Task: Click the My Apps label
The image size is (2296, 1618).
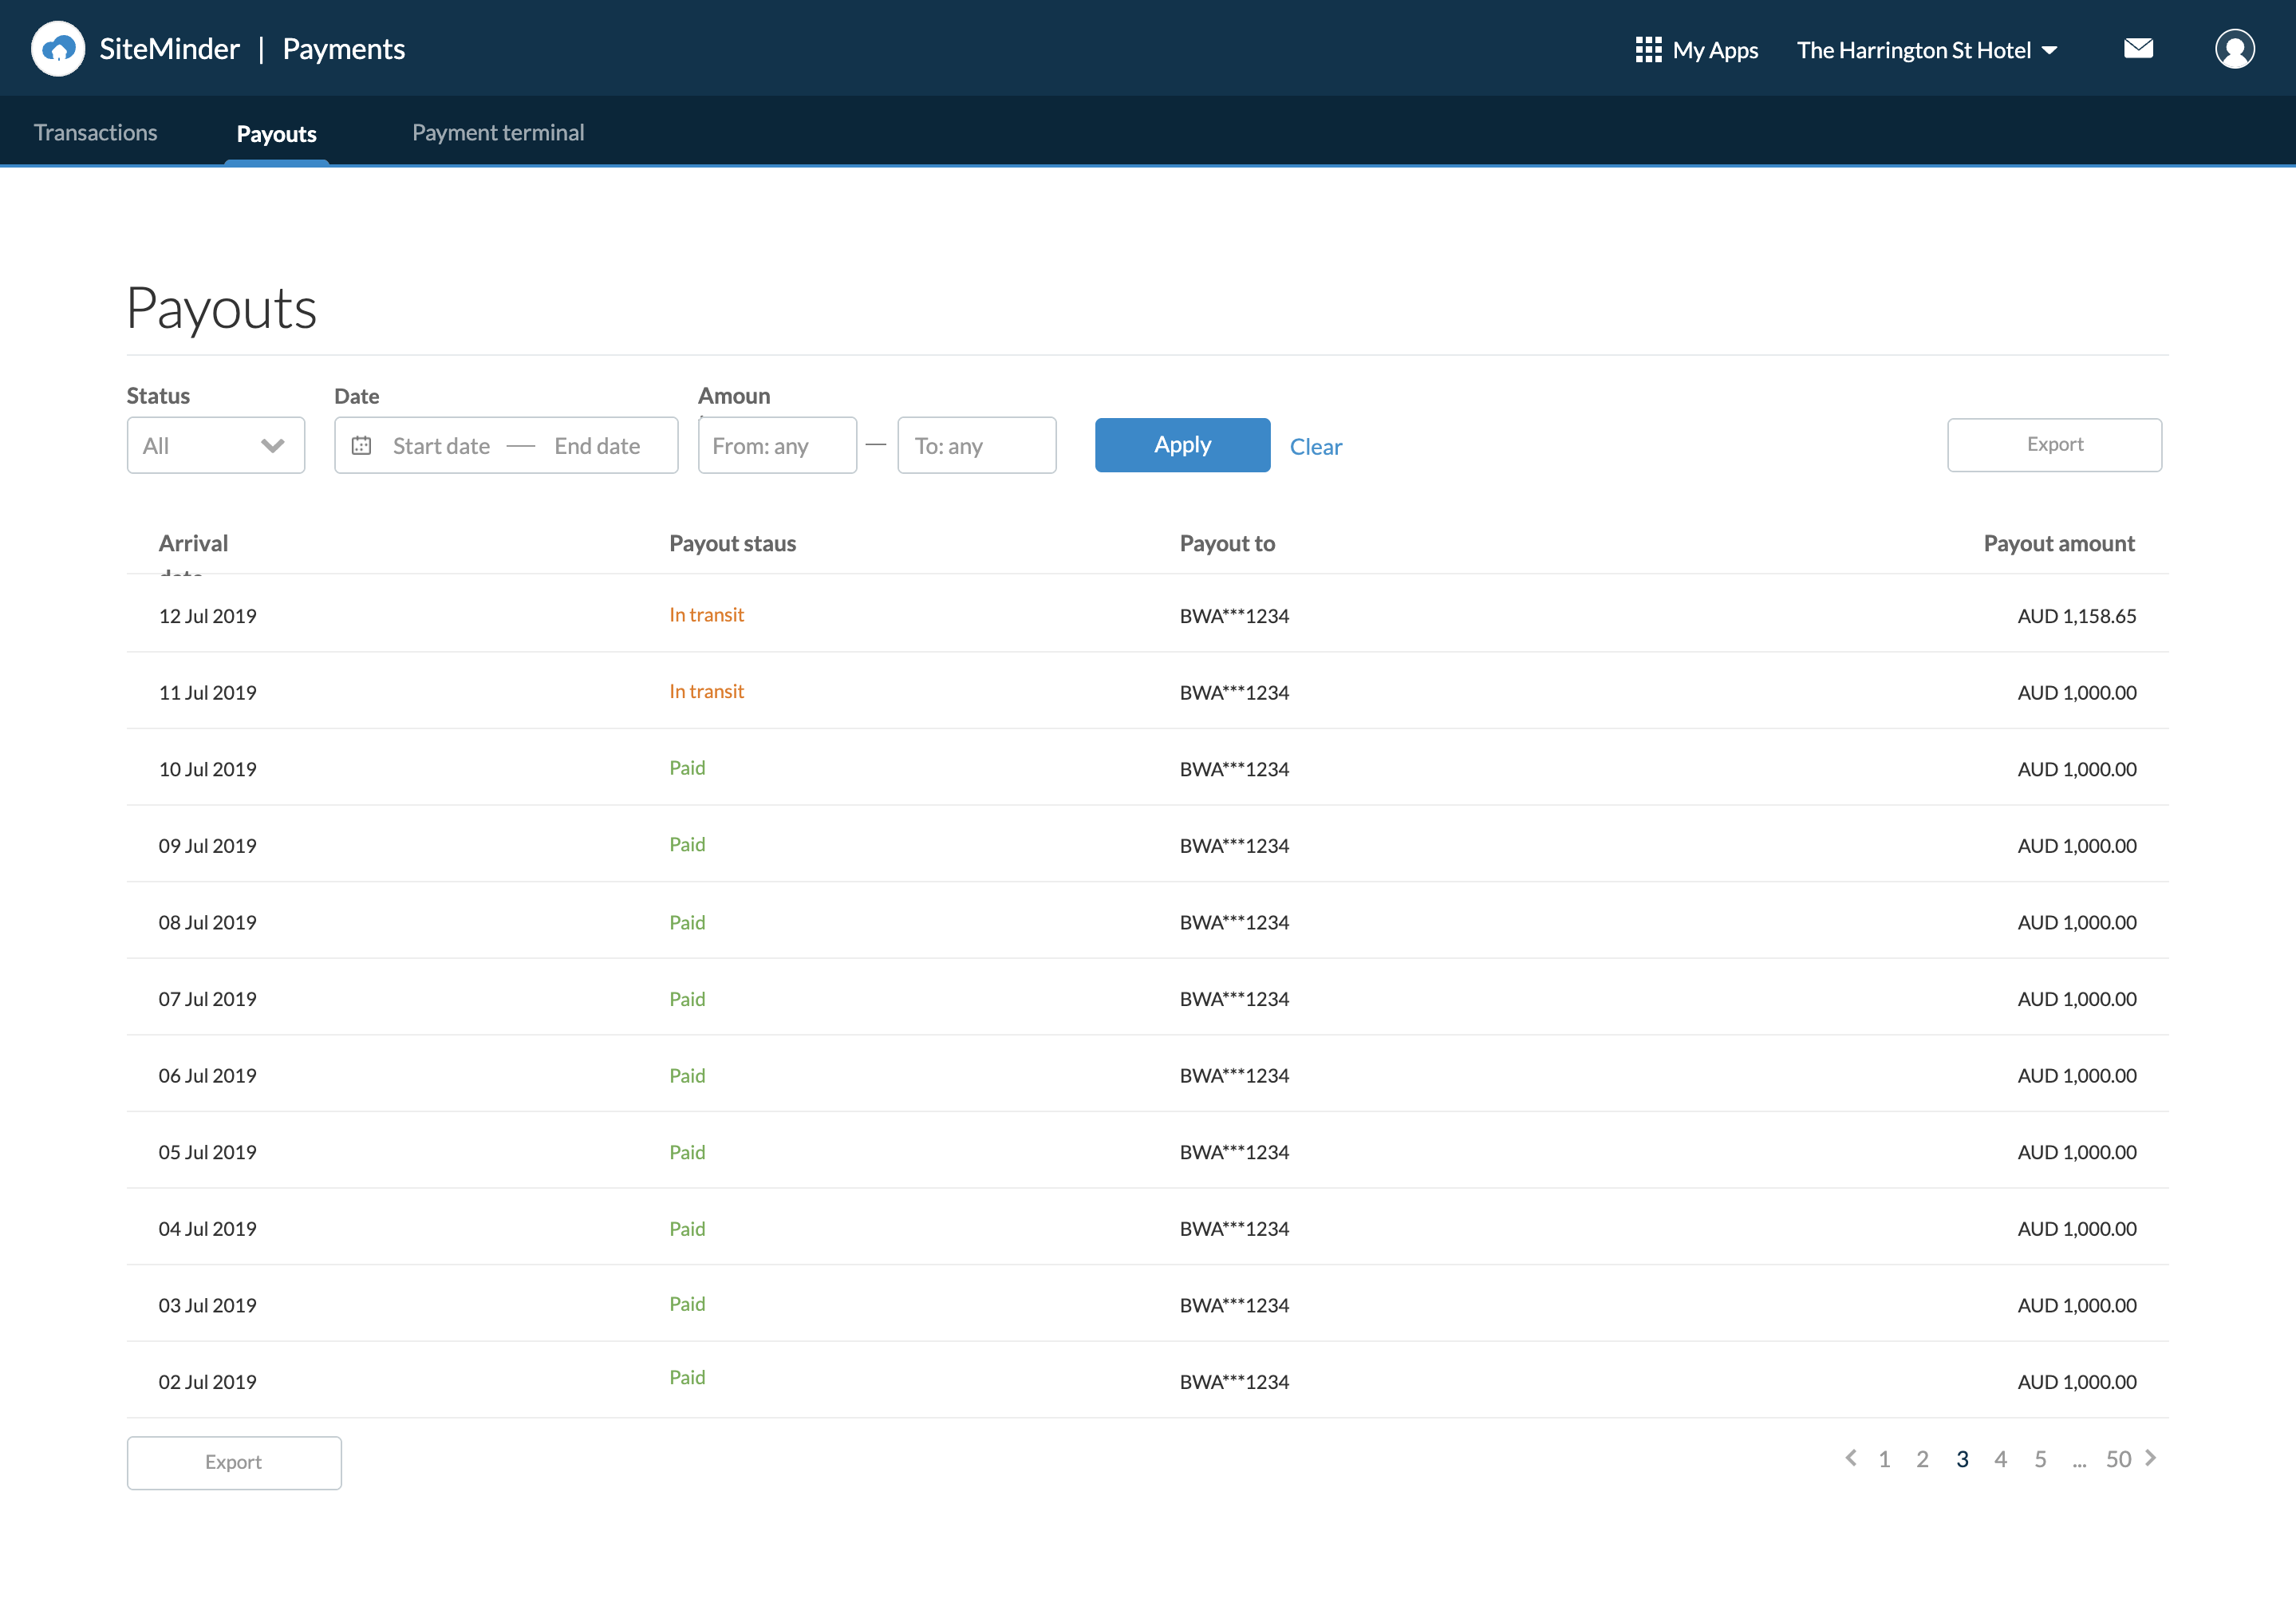Action: [1715, 50]
